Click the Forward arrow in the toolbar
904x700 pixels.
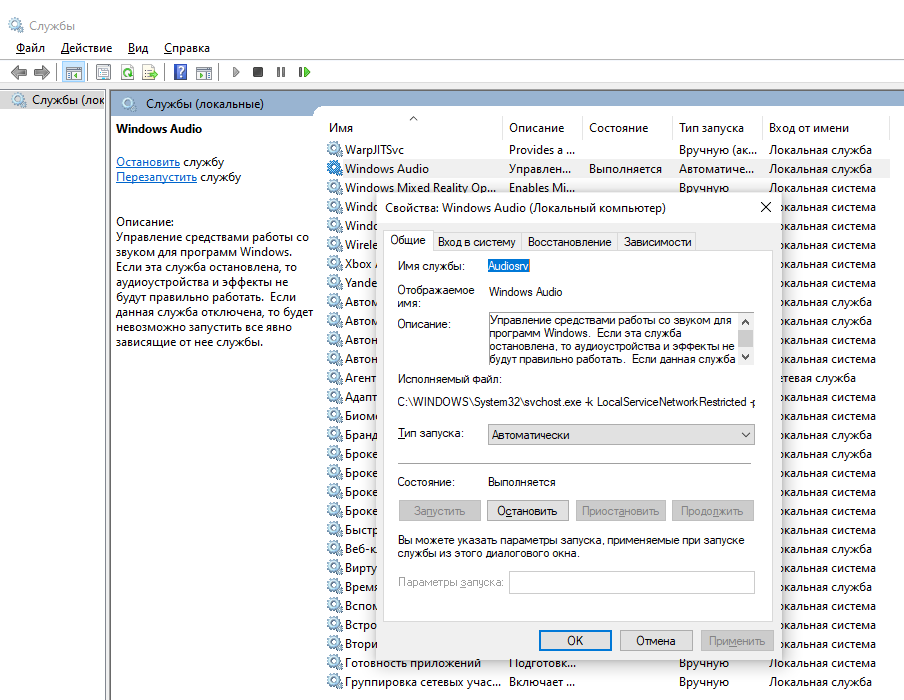coord(42,72)
